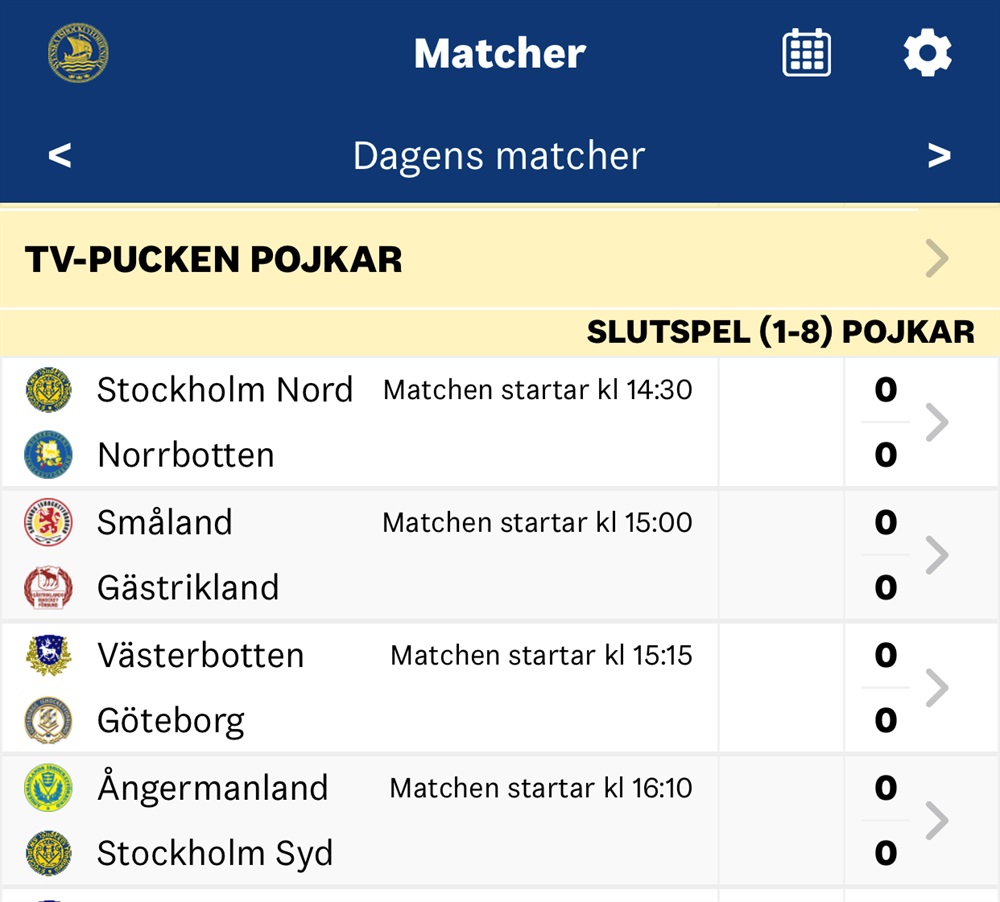Open Ångermanland vs Stockholm Syd match chevron

937,820
